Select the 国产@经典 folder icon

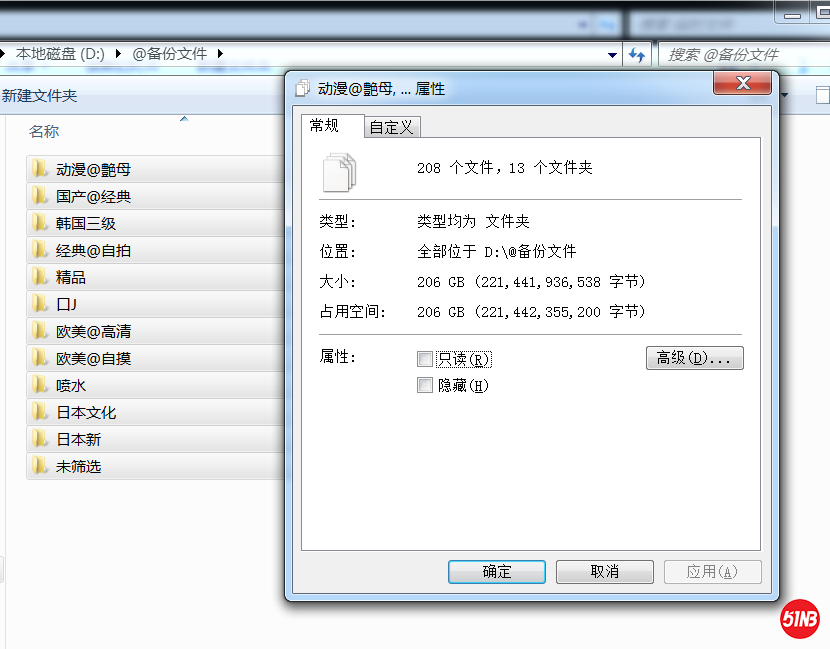click(40, 196)
